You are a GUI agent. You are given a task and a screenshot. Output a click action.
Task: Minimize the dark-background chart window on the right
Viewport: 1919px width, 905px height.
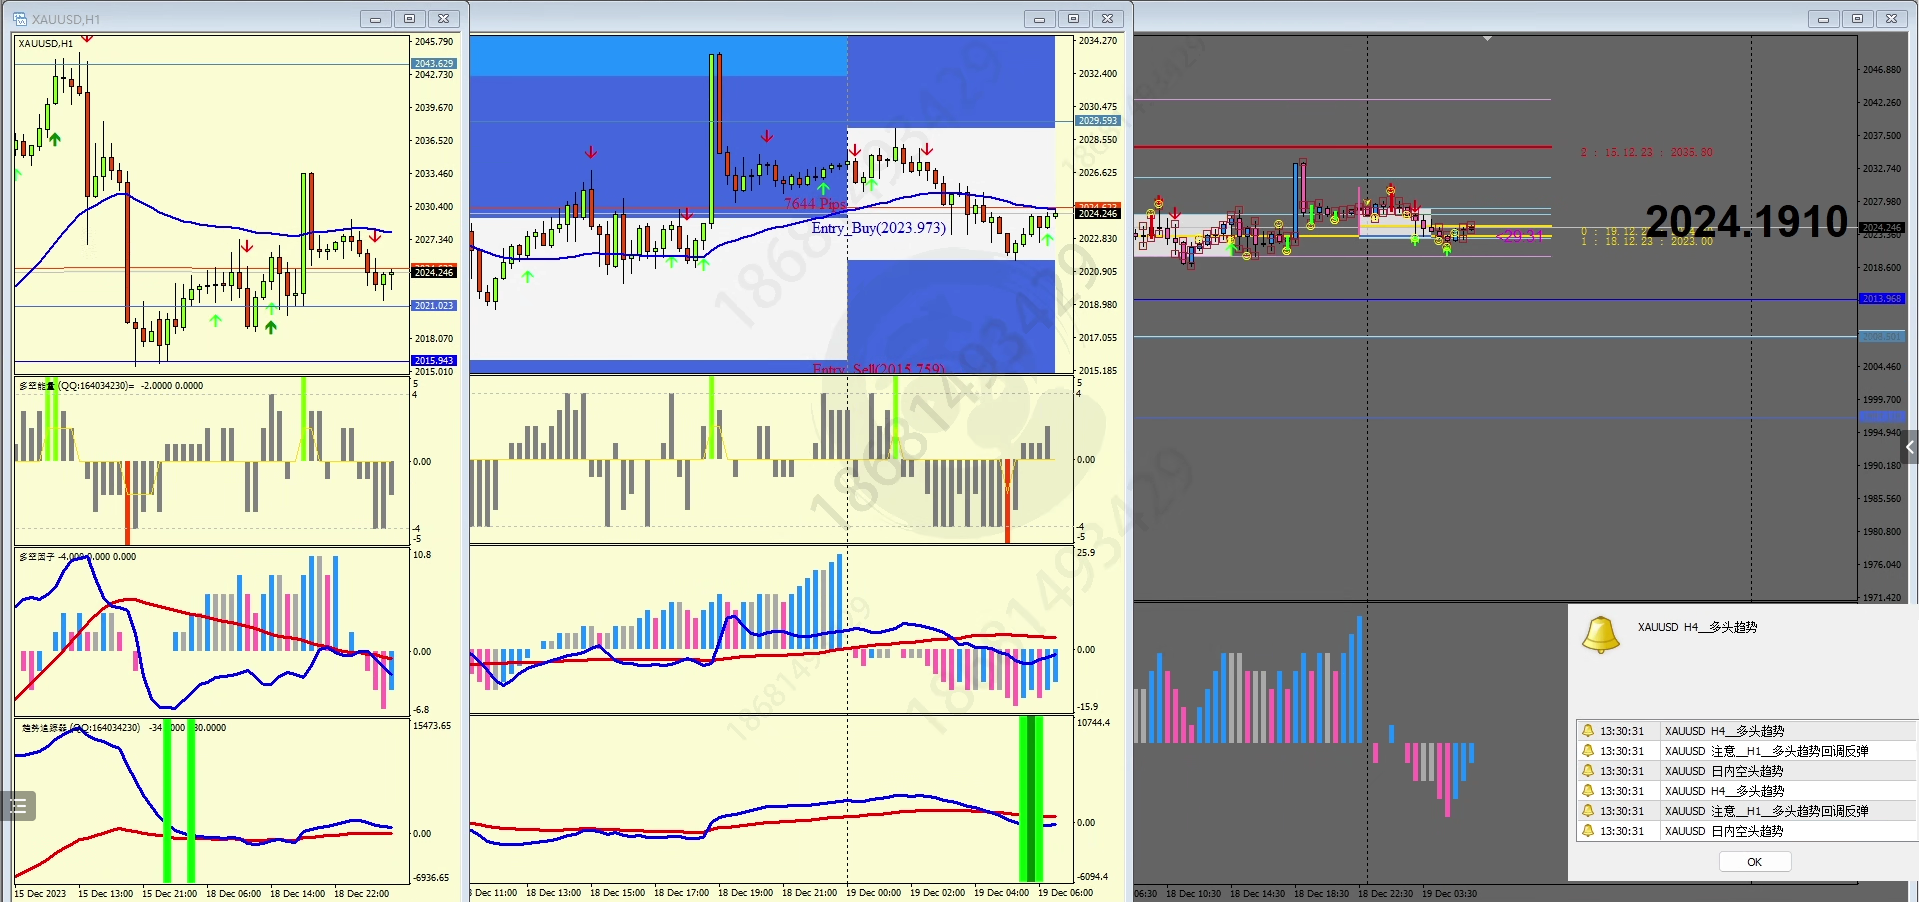[1823, 19]
